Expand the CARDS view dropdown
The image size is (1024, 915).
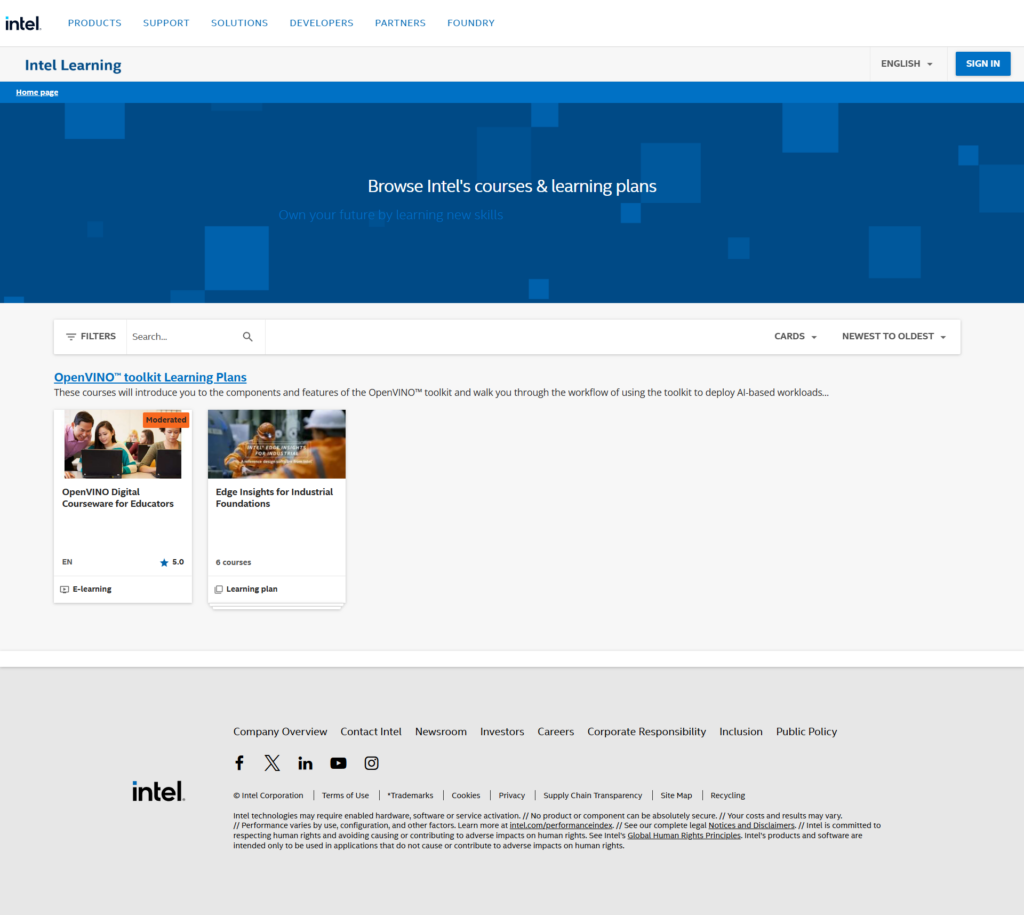pyautogui.click(x=795, y=337)
